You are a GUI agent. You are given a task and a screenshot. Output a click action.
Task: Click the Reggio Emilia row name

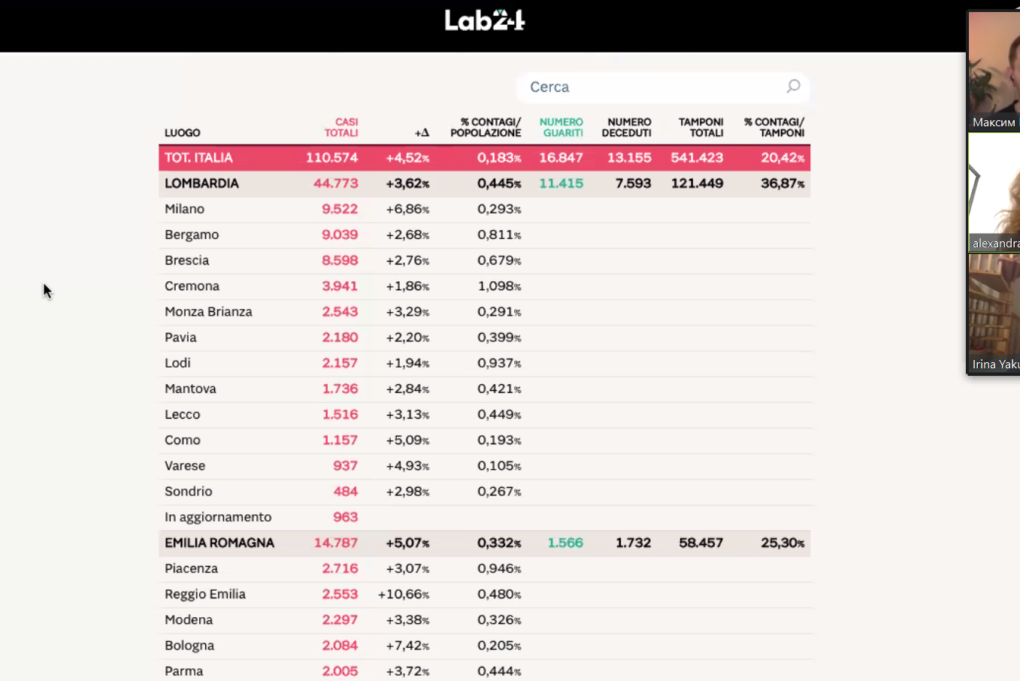point(205,594)
